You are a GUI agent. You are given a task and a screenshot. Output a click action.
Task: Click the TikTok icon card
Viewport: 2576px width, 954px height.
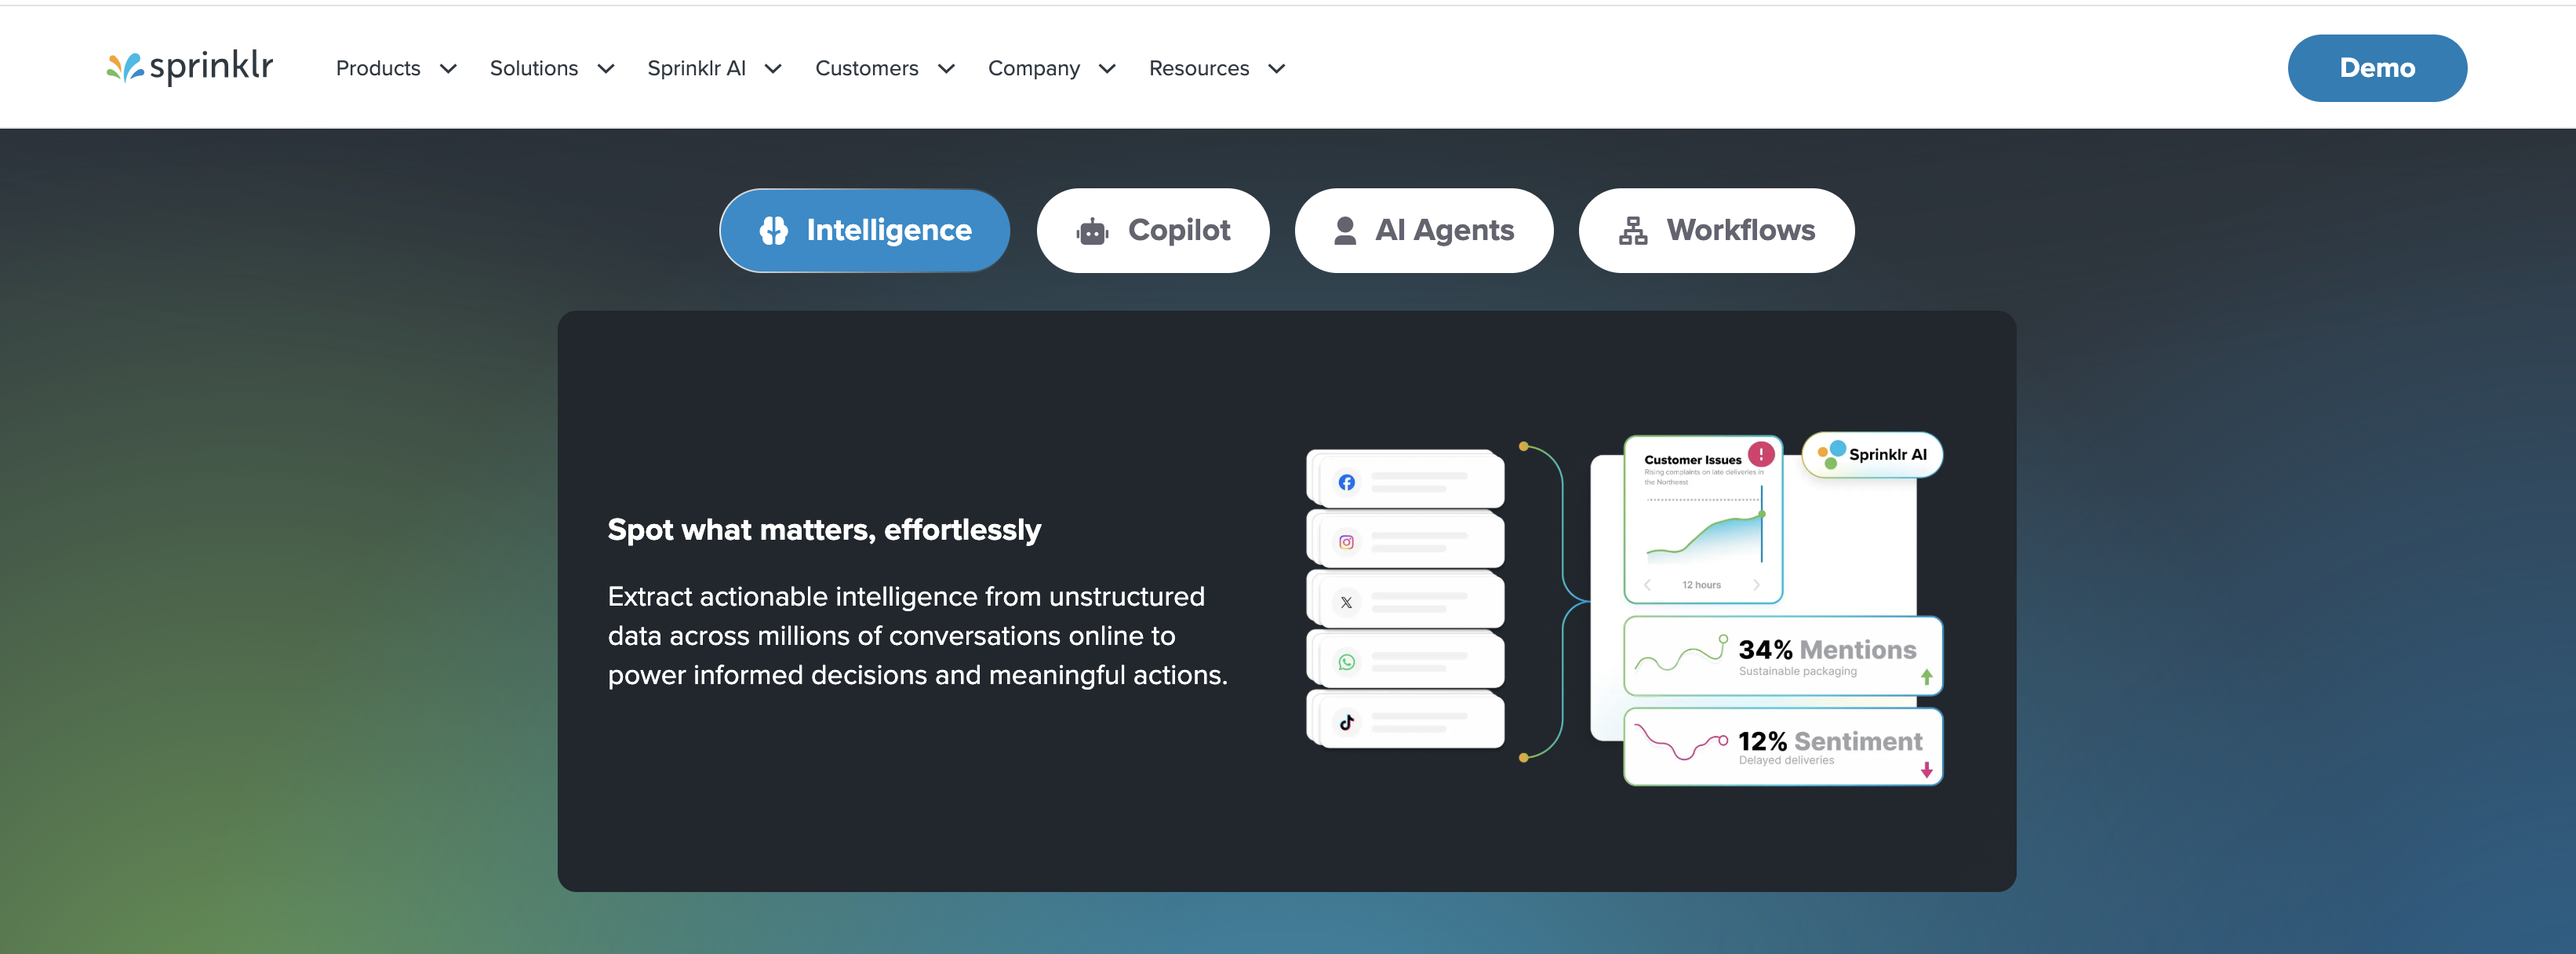[1405, 721]
